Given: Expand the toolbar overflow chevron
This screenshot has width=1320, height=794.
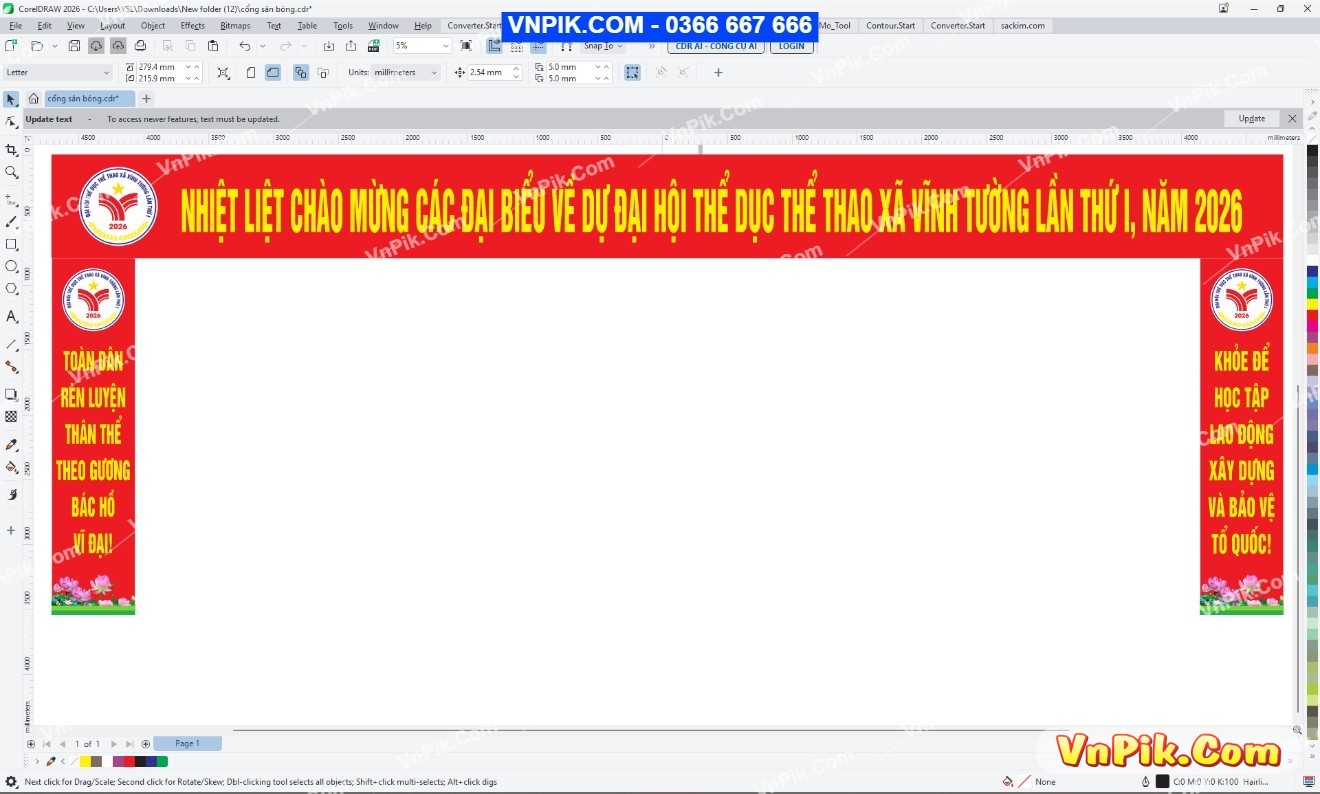Looking at the screenshot, I should pos(652,46).
